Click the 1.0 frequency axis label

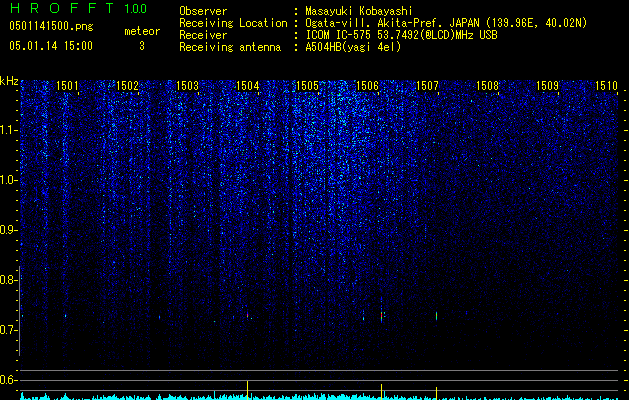7,180
